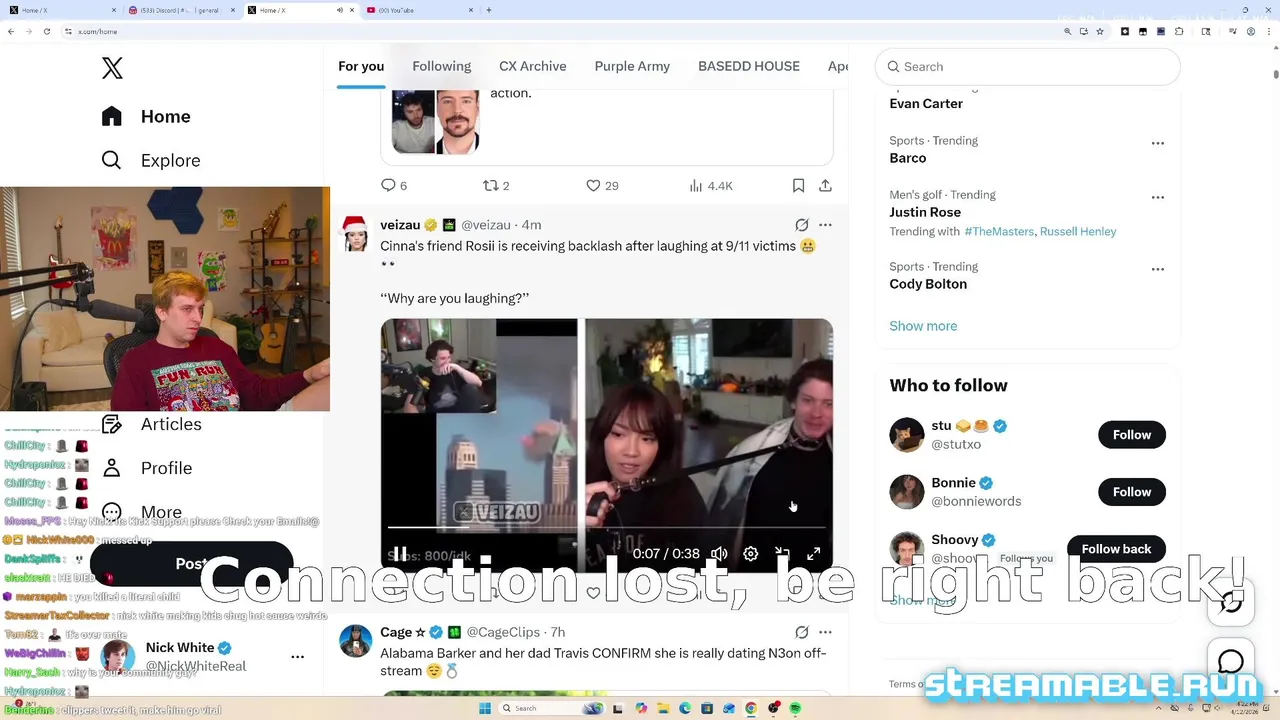Open the #TheMasters hashtag link
Viewport: 1280px width, 720px height.
point(999,231)
